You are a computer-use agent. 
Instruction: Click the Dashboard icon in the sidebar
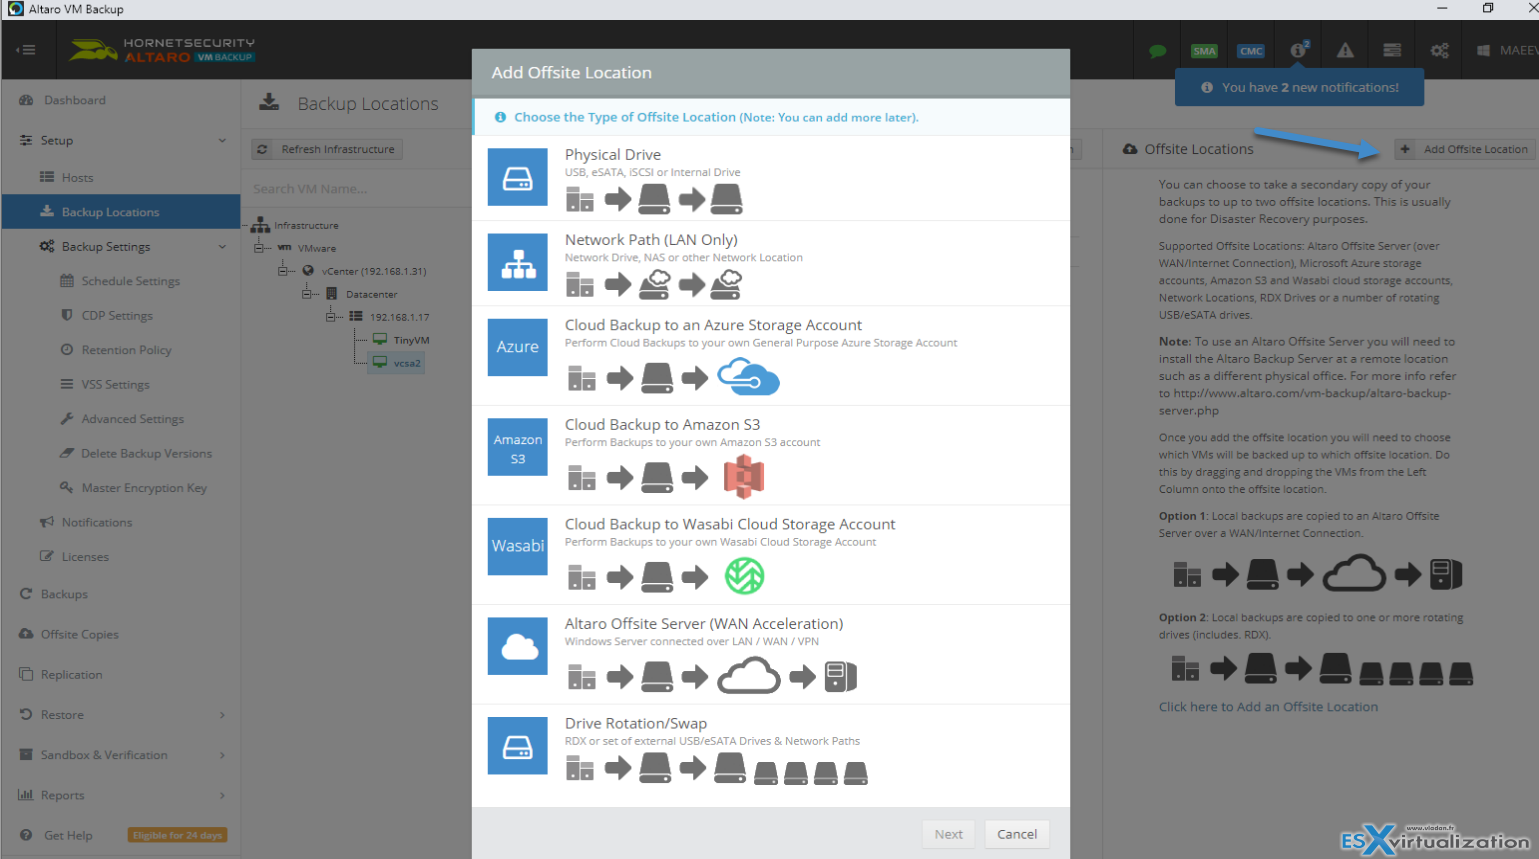[x=26, y=100]
